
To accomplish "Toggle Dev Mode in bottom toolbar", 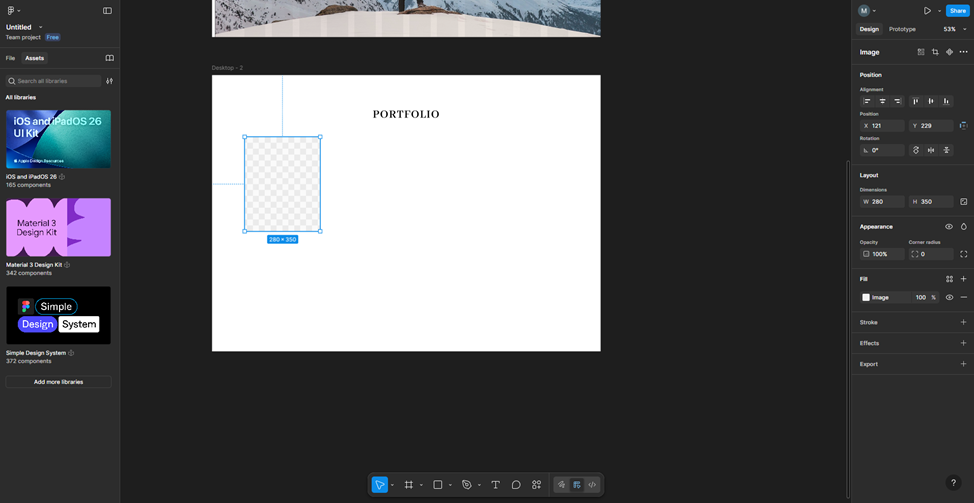I will (592, 485).
